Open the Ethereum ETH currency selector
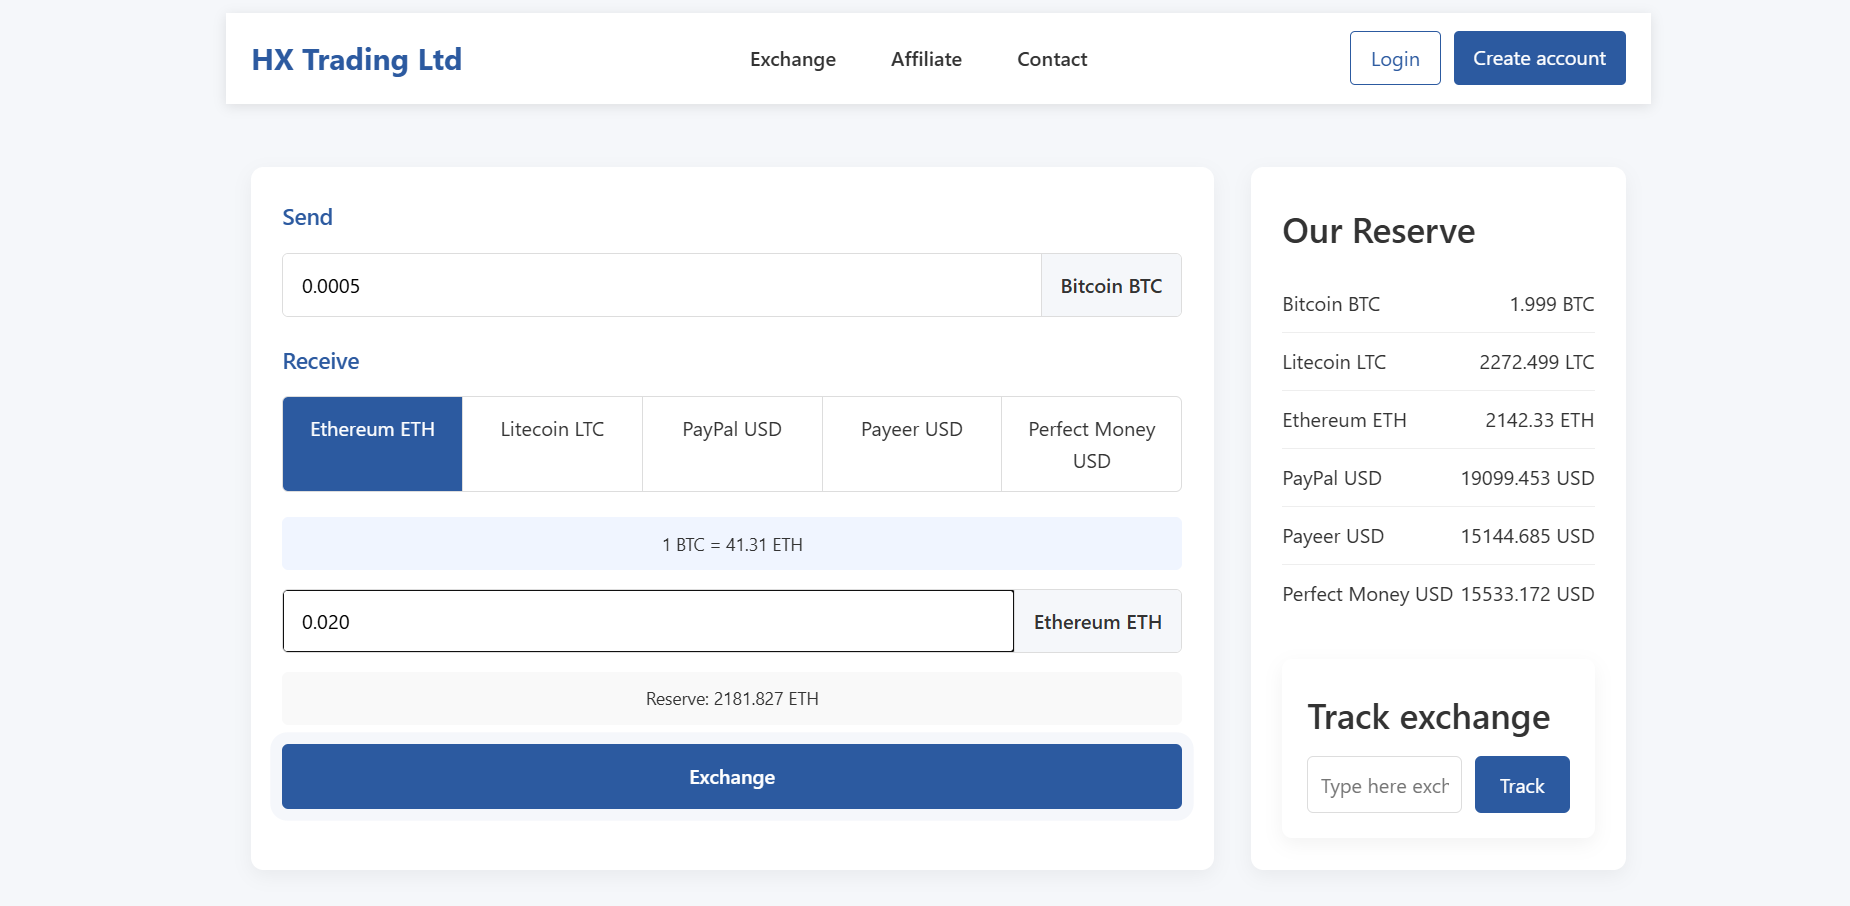 1098,621
